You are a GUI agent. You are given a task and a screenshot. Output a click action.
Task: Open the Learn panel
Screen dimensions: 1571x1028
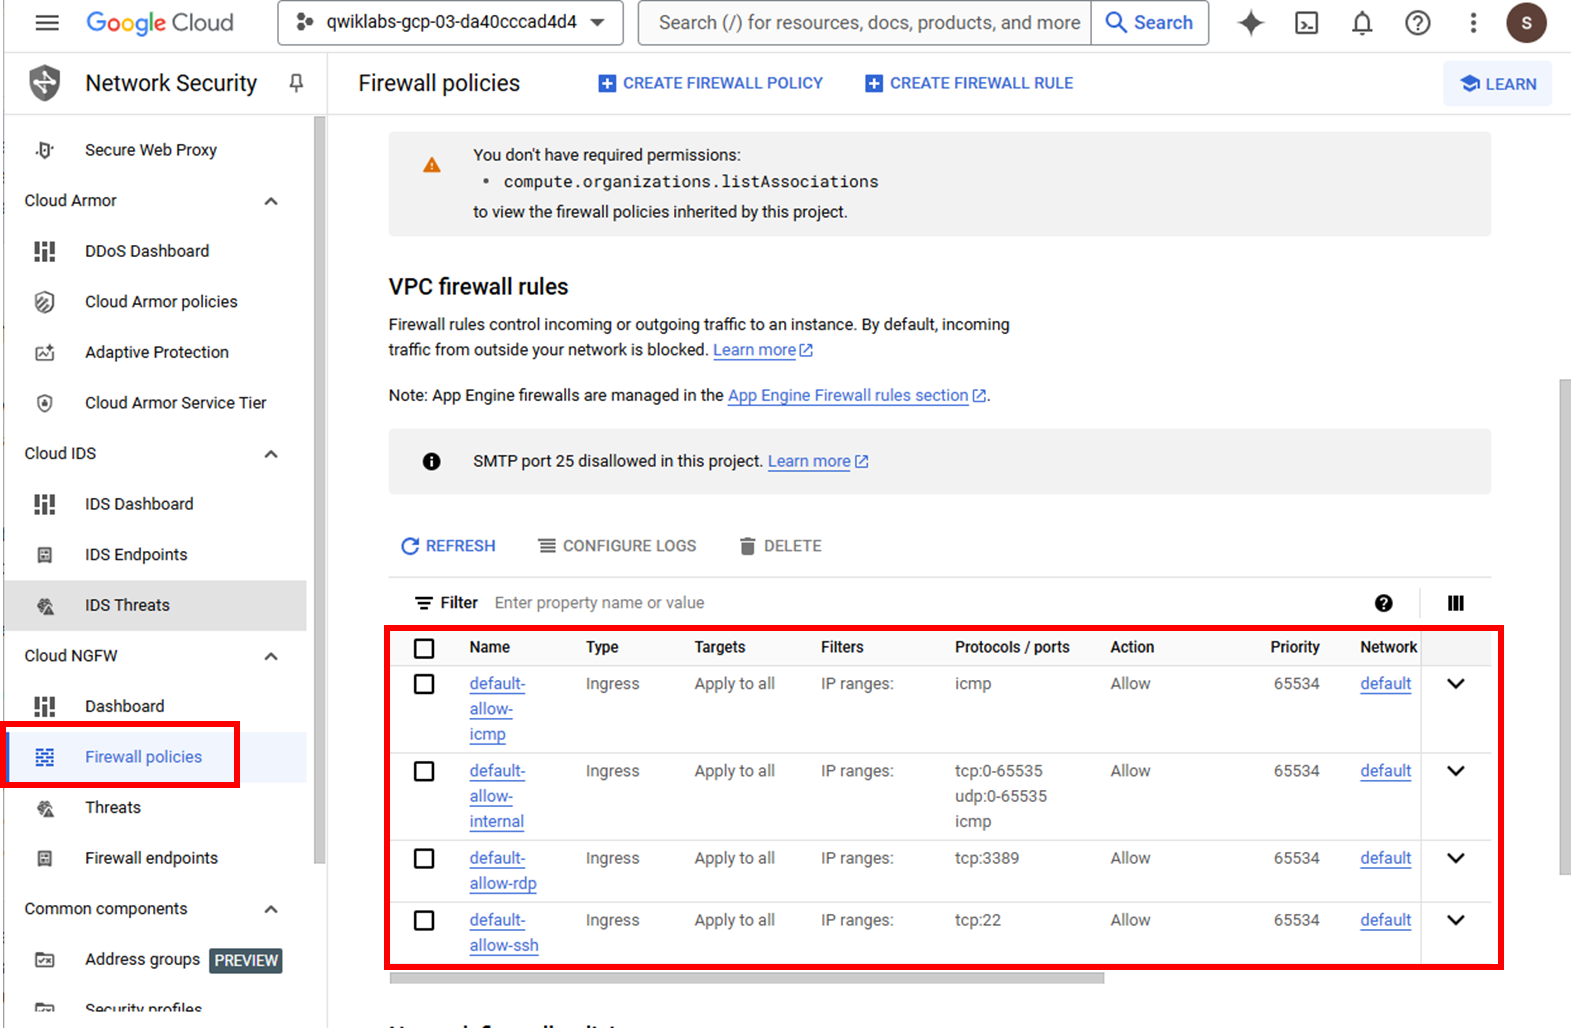(x=1497, y=84)
